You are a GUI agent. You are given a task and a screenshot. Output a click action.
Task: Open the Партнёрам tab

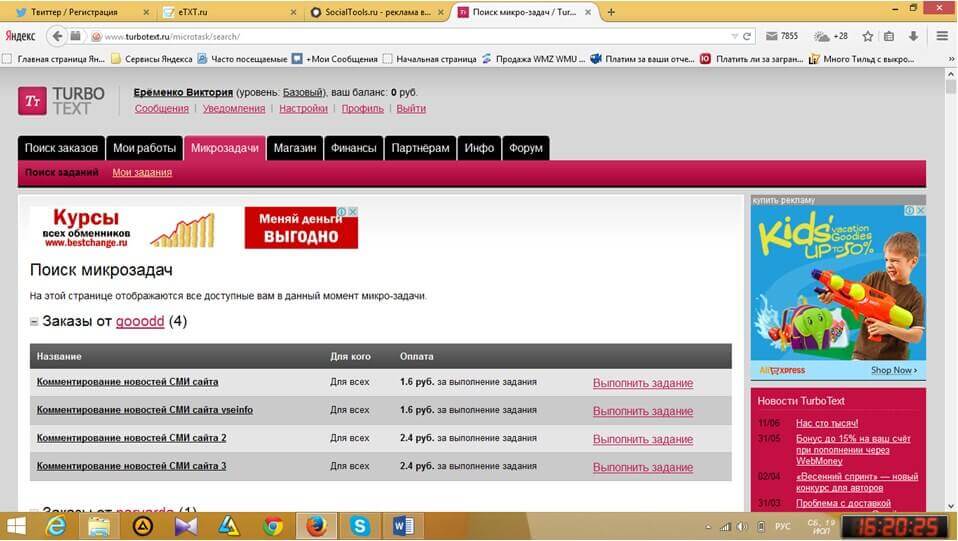pos(420,148)
